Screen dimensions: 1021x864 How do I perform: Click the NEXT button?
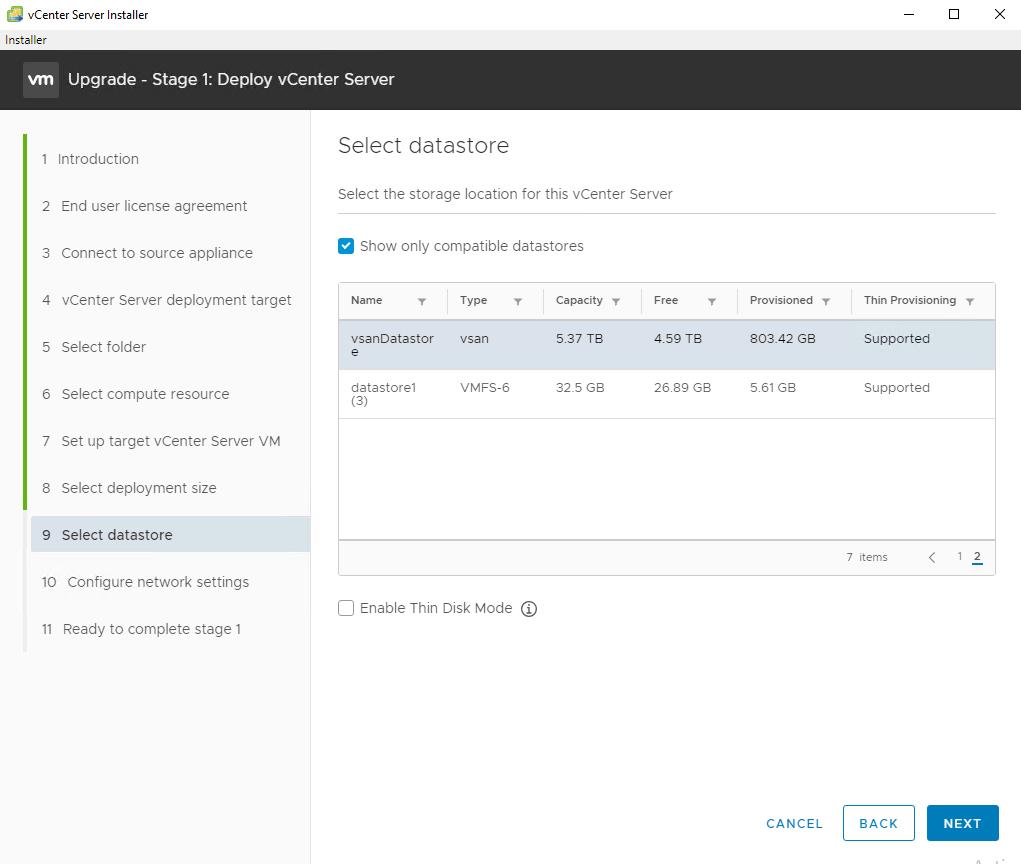click(x=962, y=823)
